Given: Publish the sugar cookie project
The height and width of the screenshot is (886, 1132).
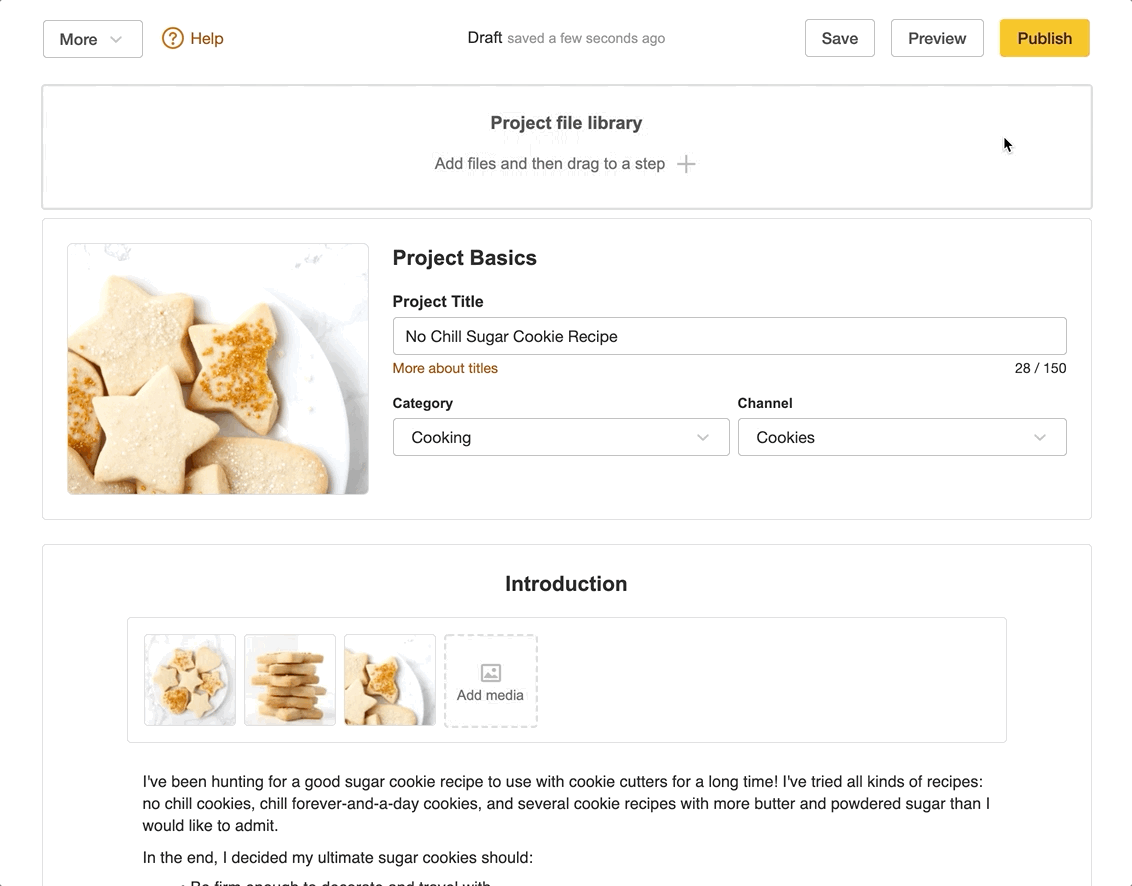Looking at the screenshot, I should [x=1044, y=38].
